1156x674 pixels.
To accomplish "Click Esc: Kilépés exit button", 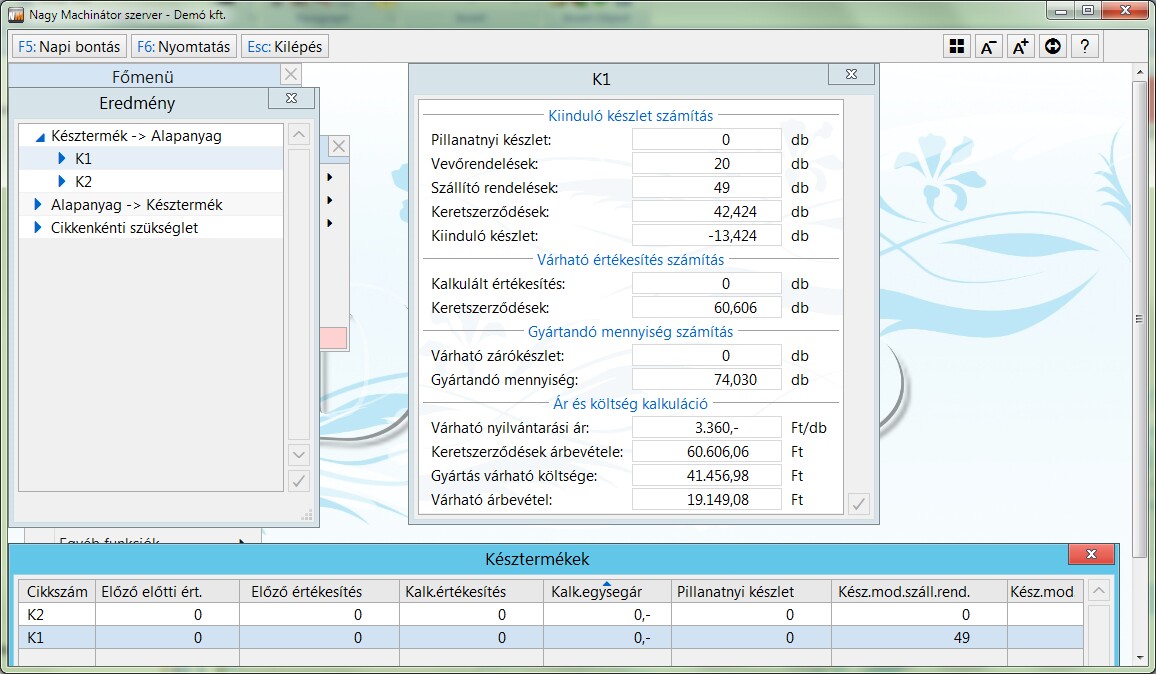I will click(285, 47).
